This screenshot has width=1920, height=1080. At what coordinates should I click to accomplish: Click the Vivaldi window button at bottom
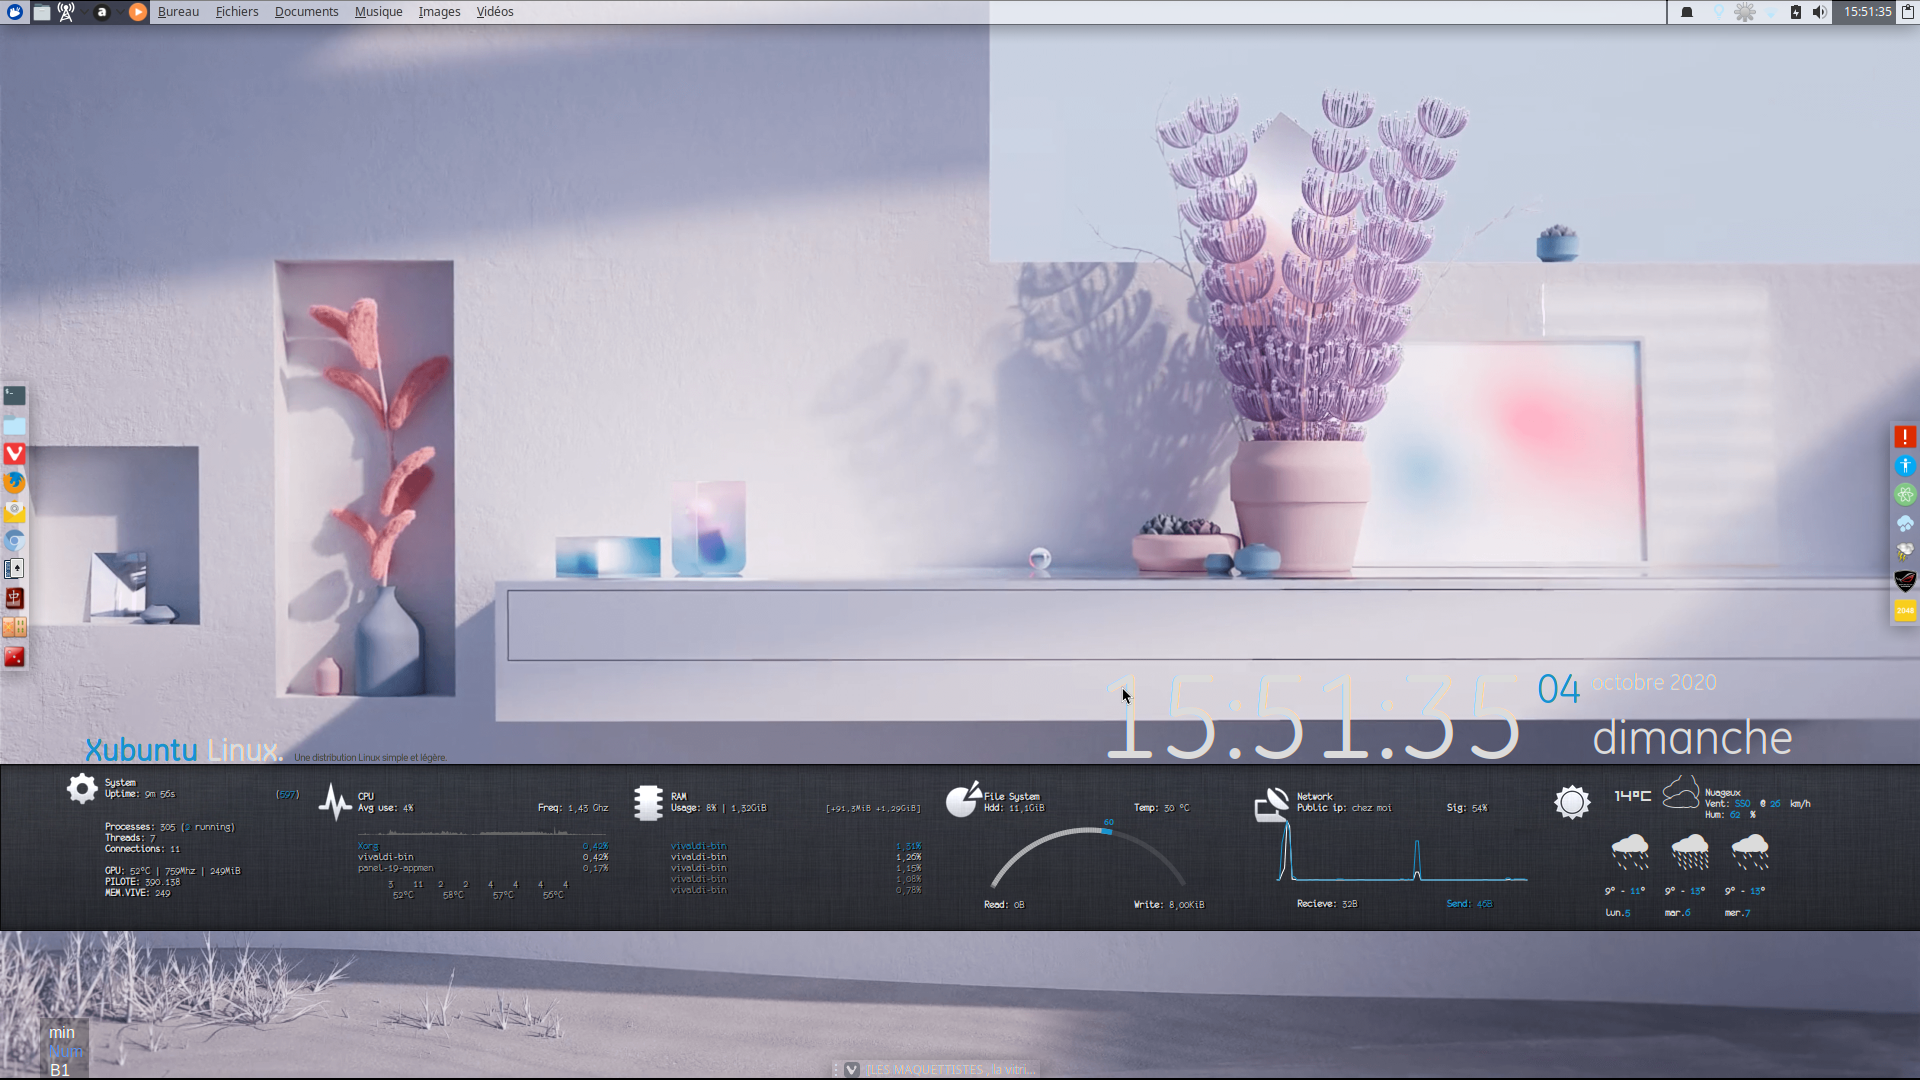pos(940,1069)
